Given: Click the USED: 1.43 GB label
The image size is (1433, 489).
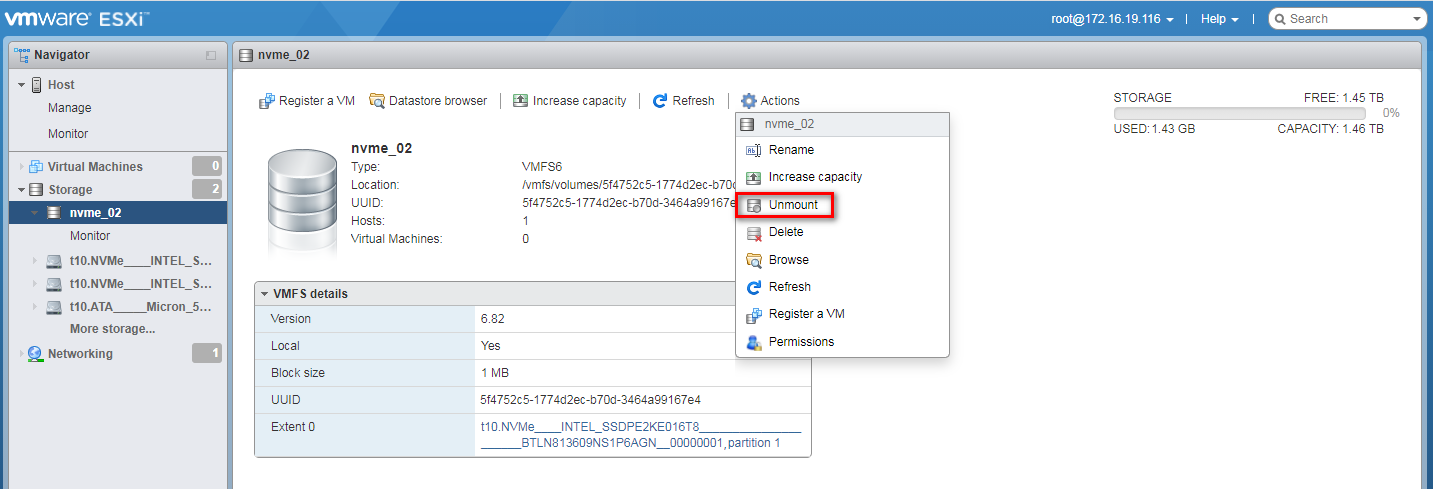Looking at the screenshot, I should pyautogui.click(x=1154, y=129).
